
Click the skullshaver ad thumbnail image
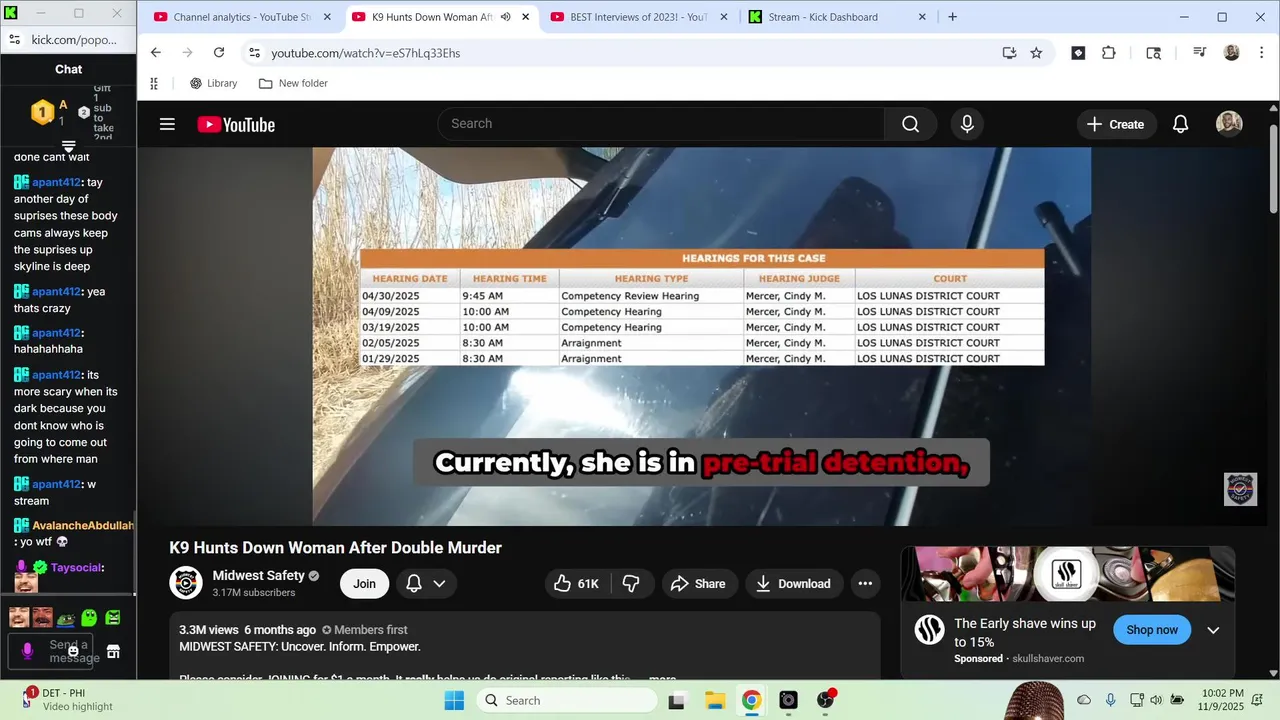1067,574
